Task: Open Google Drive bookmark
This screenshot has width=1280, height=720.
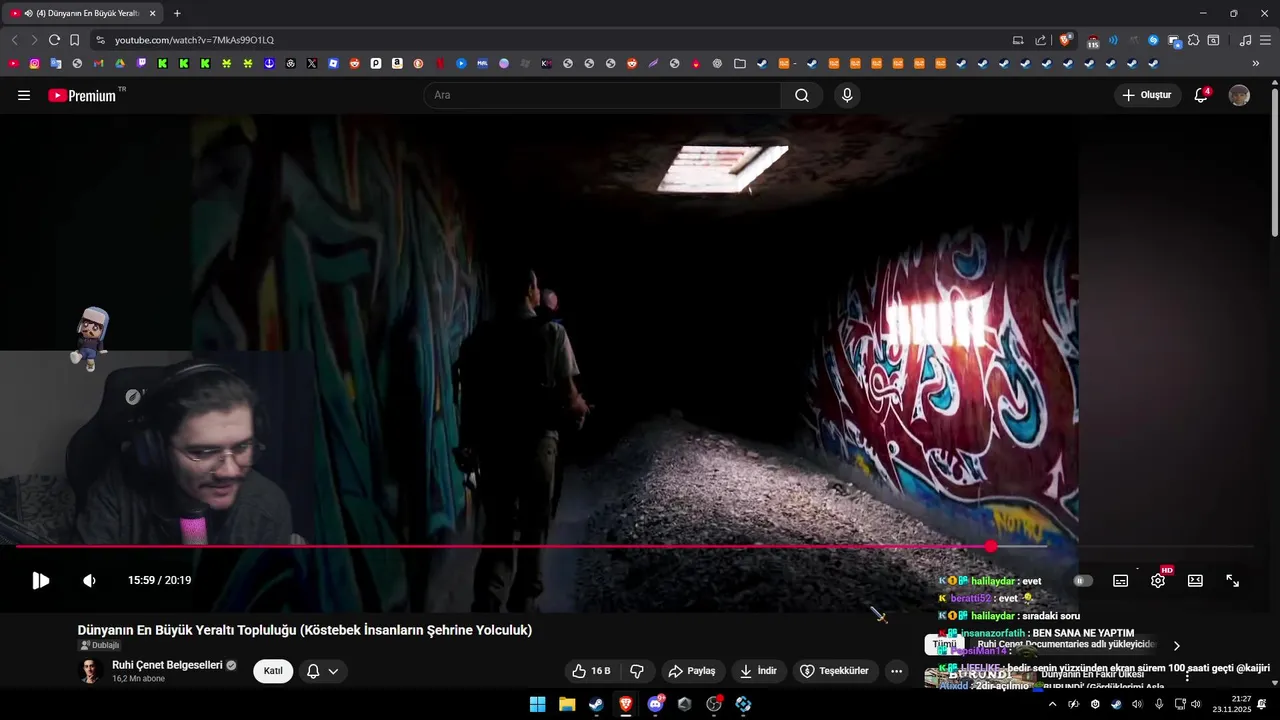Action: point(120,63)
